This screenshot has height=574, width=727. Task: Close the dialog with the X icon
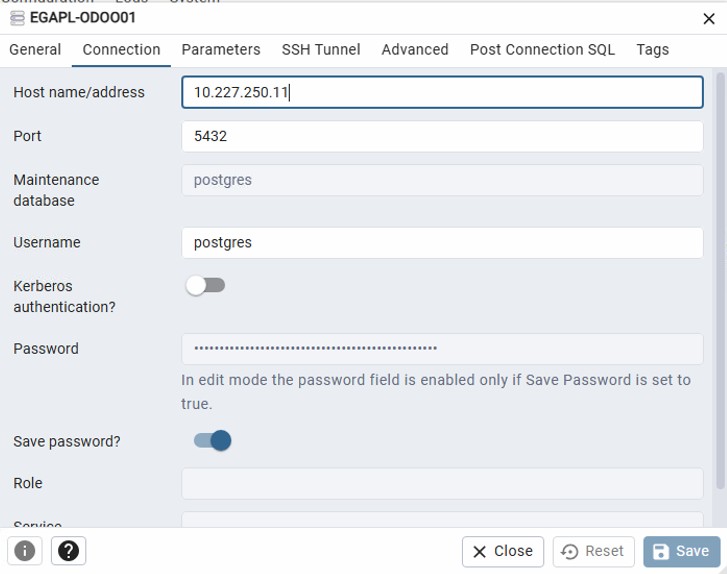click(709, 18)
